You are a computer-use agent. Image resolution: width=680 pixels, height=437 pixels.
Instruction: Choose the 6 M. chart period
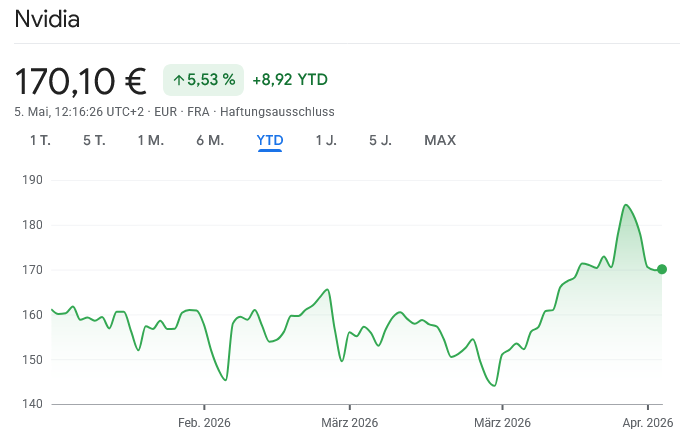pyautogui.click(x=210, y=140)
